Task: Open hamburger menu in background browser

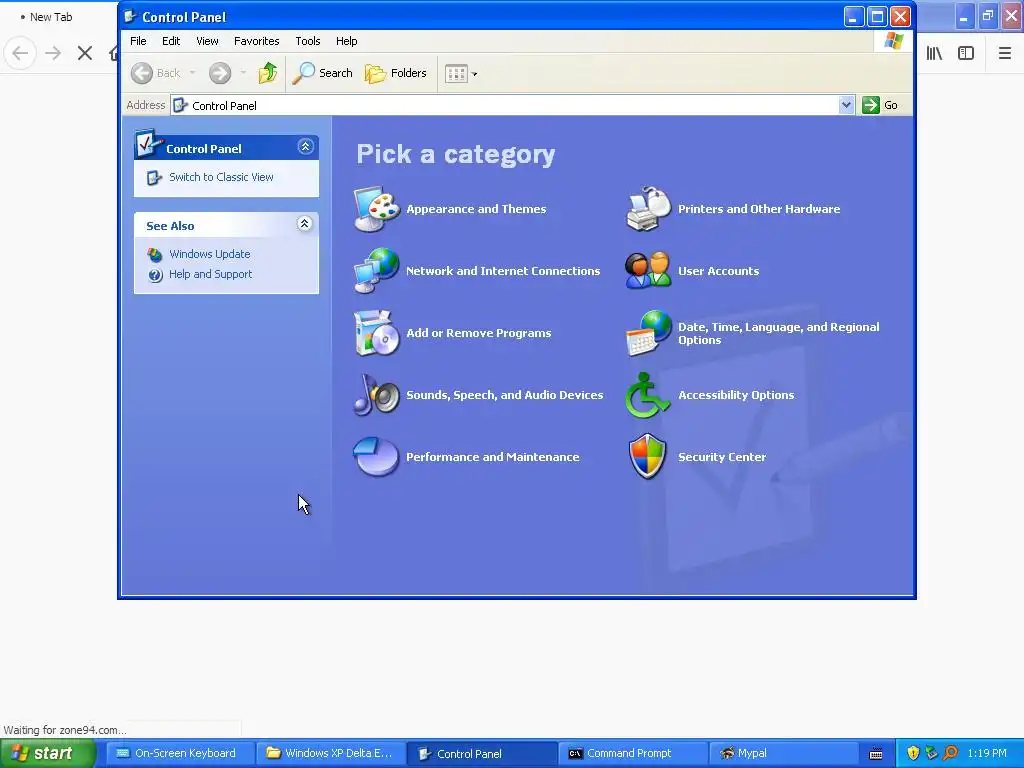Action: pos(1004,54)
